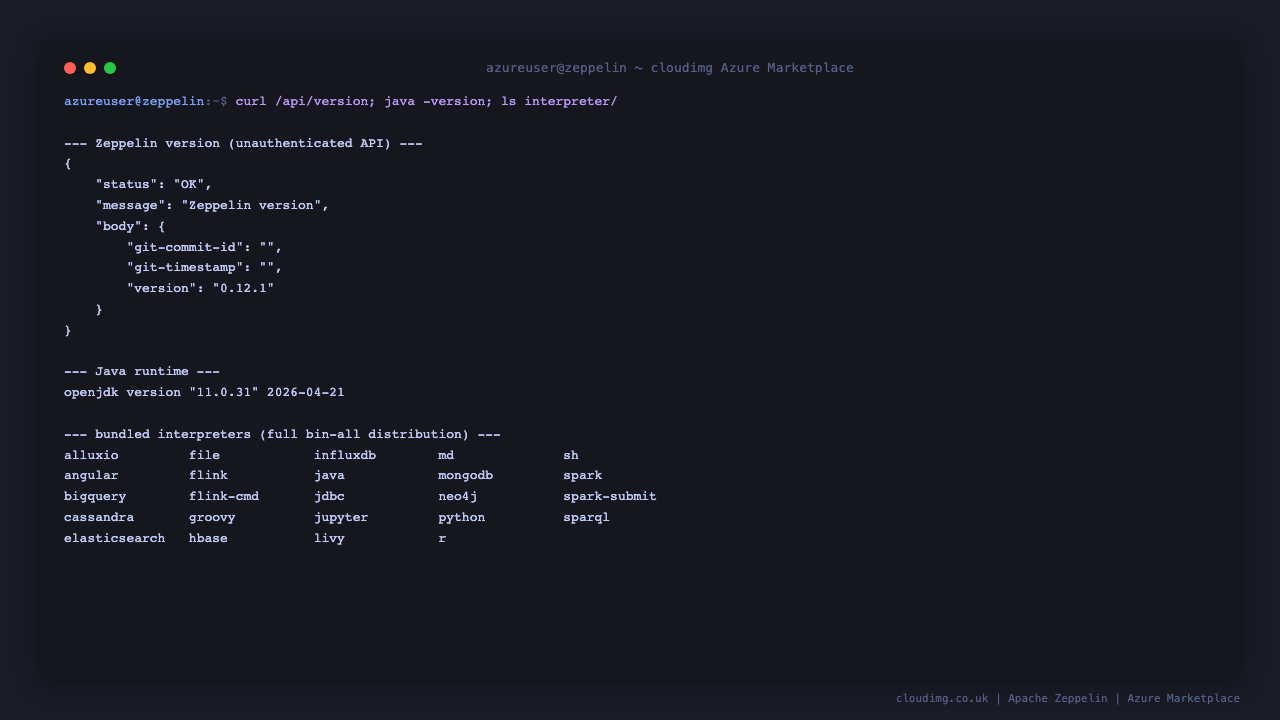
Task: Click the '"body": {' line
Action: (130, 226)
